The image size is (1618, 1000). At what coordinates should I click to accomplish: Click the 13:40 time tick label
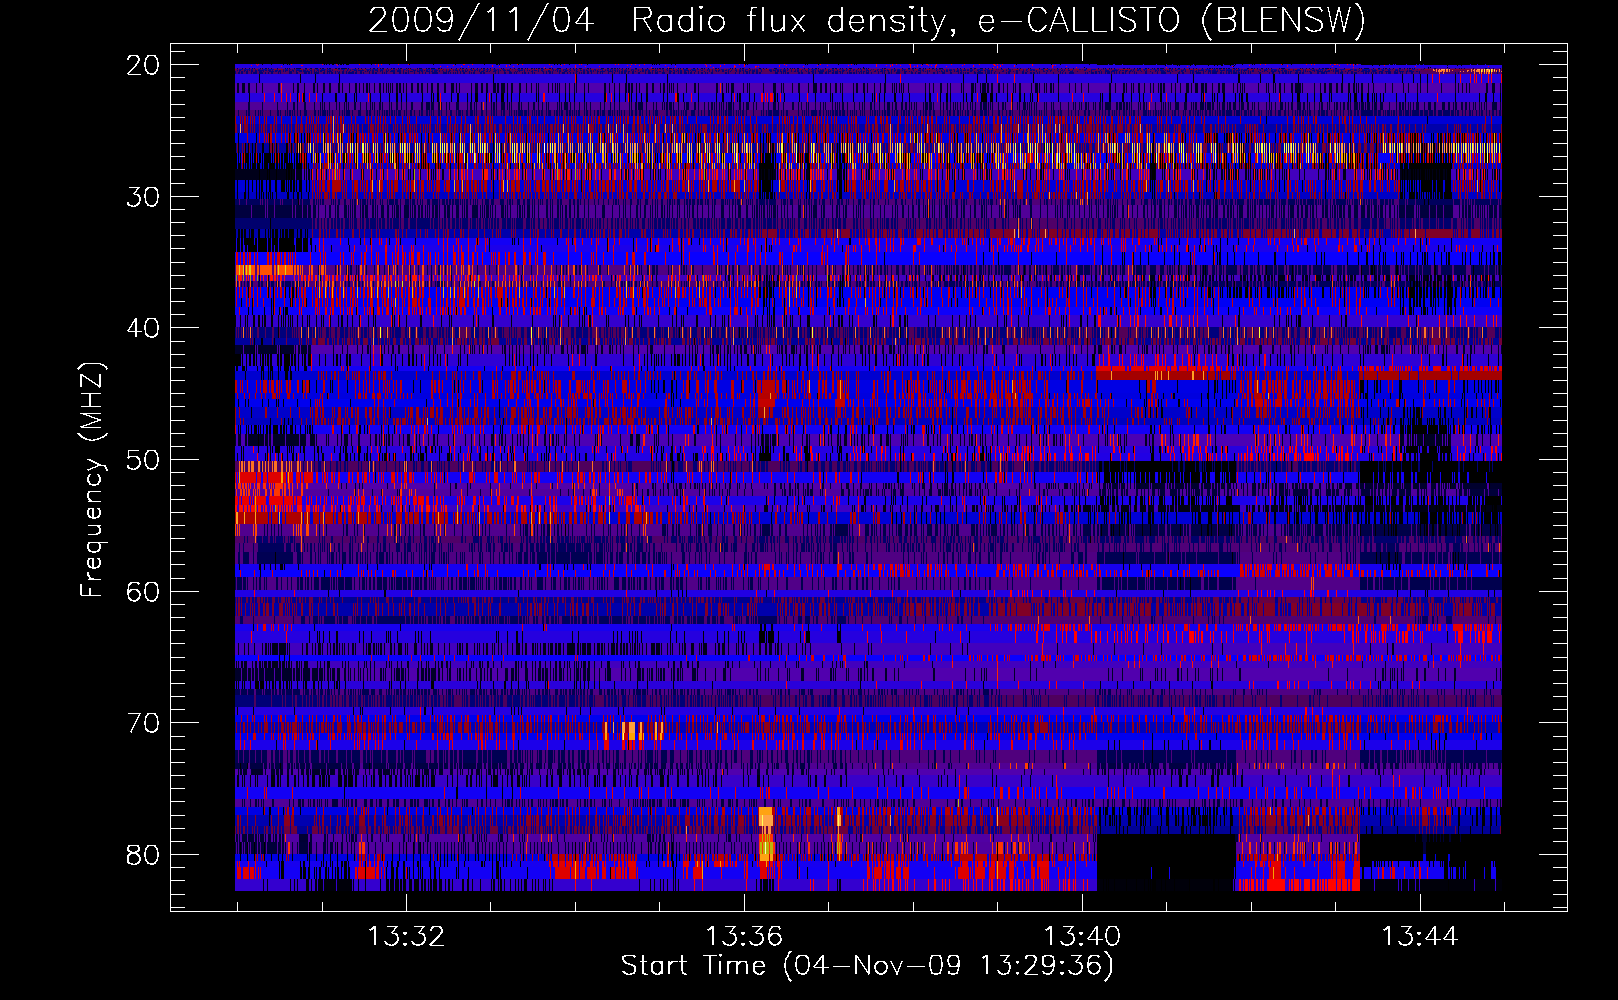[1082, 937]
